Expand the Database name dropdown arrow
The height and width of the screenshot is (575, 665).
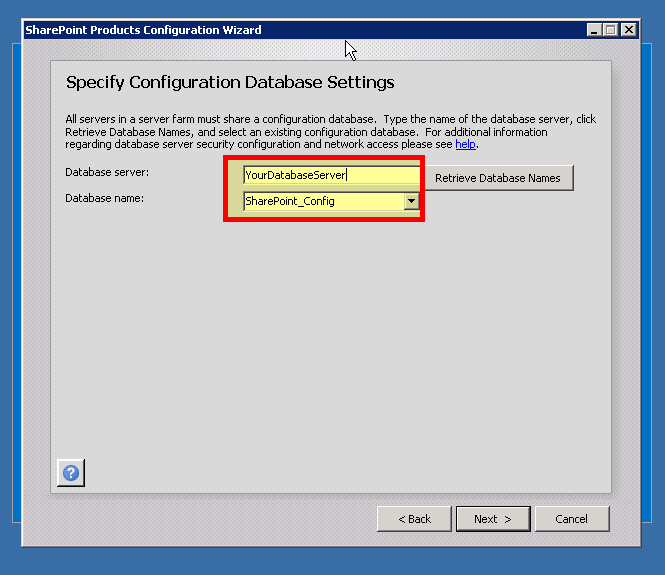[x=411, y=201]
